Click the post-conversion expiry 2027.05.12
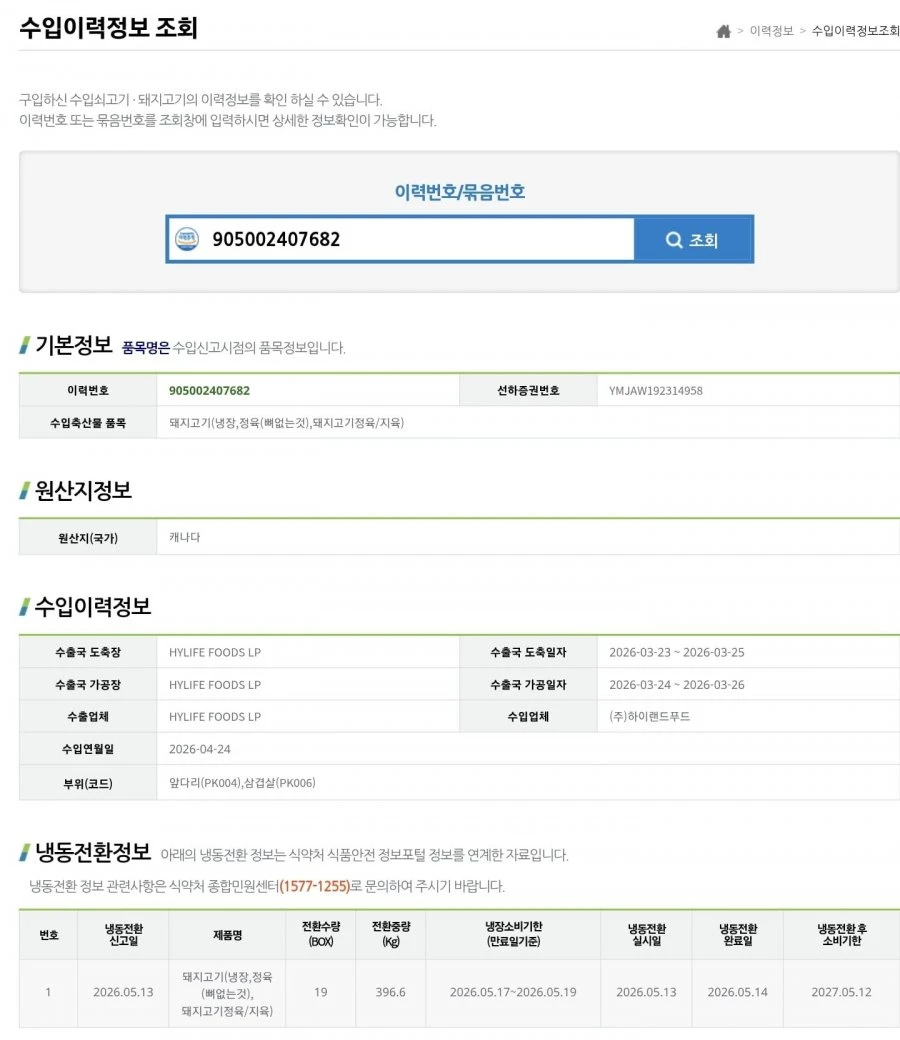 pos(841,992)
